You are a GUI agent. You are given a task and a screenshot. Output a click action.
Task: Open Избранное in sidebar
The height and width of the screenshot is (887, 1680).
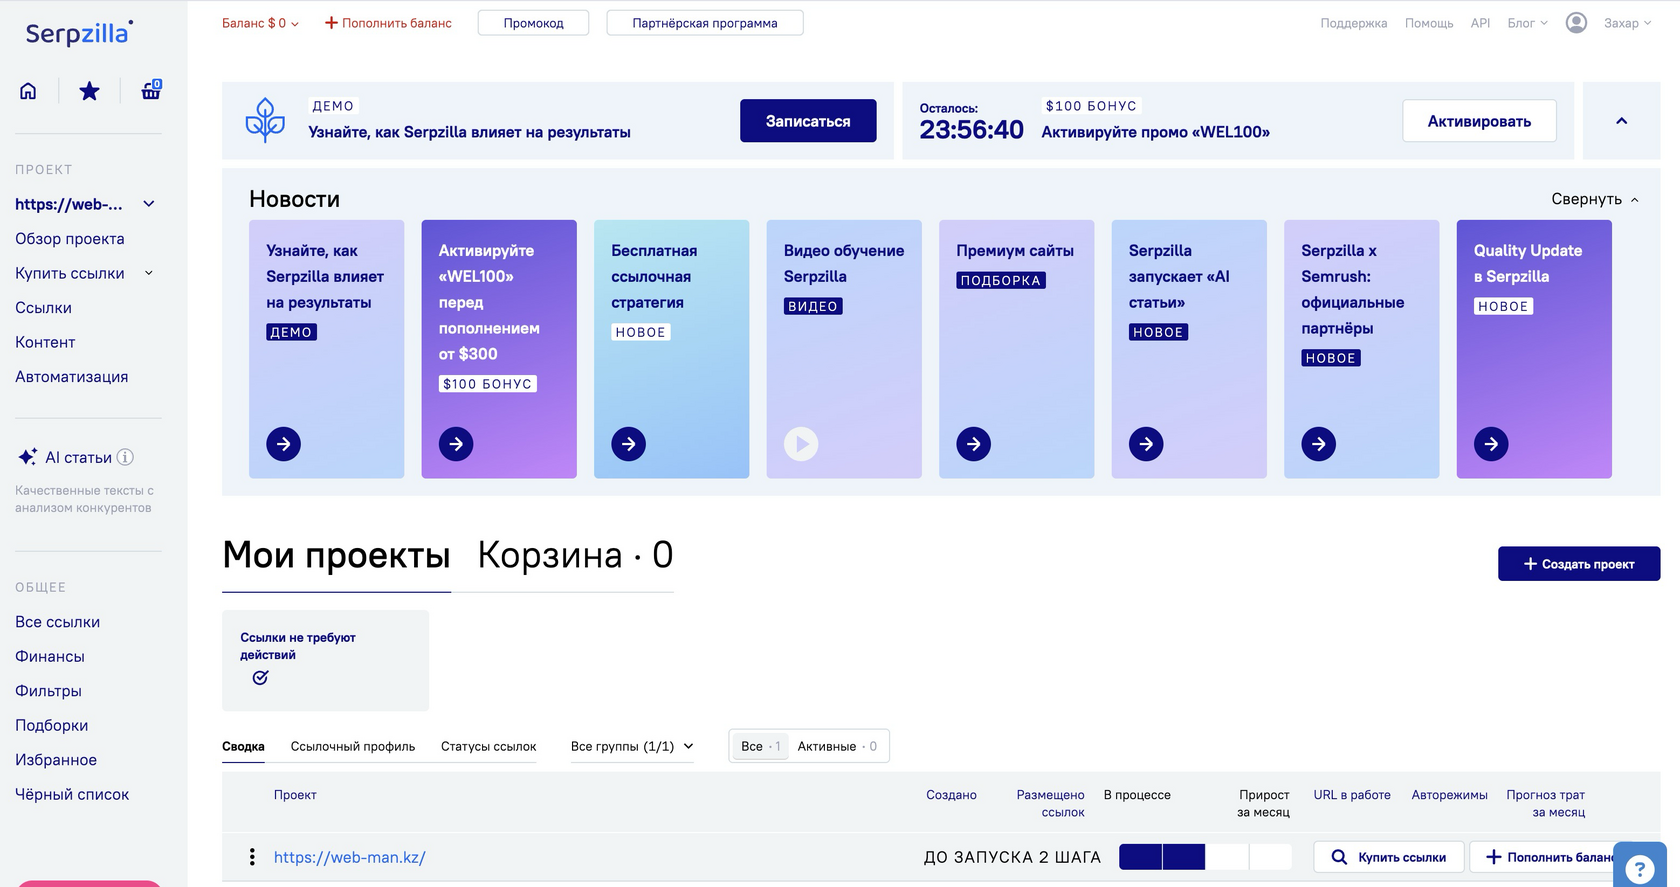click(56, 760)
